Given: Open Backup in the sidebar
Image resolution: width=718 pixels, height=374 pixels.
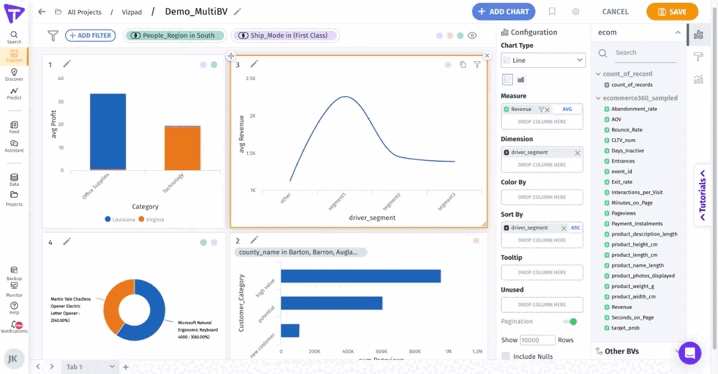Looking at the screenshot, I should click(x=14, y=273).
